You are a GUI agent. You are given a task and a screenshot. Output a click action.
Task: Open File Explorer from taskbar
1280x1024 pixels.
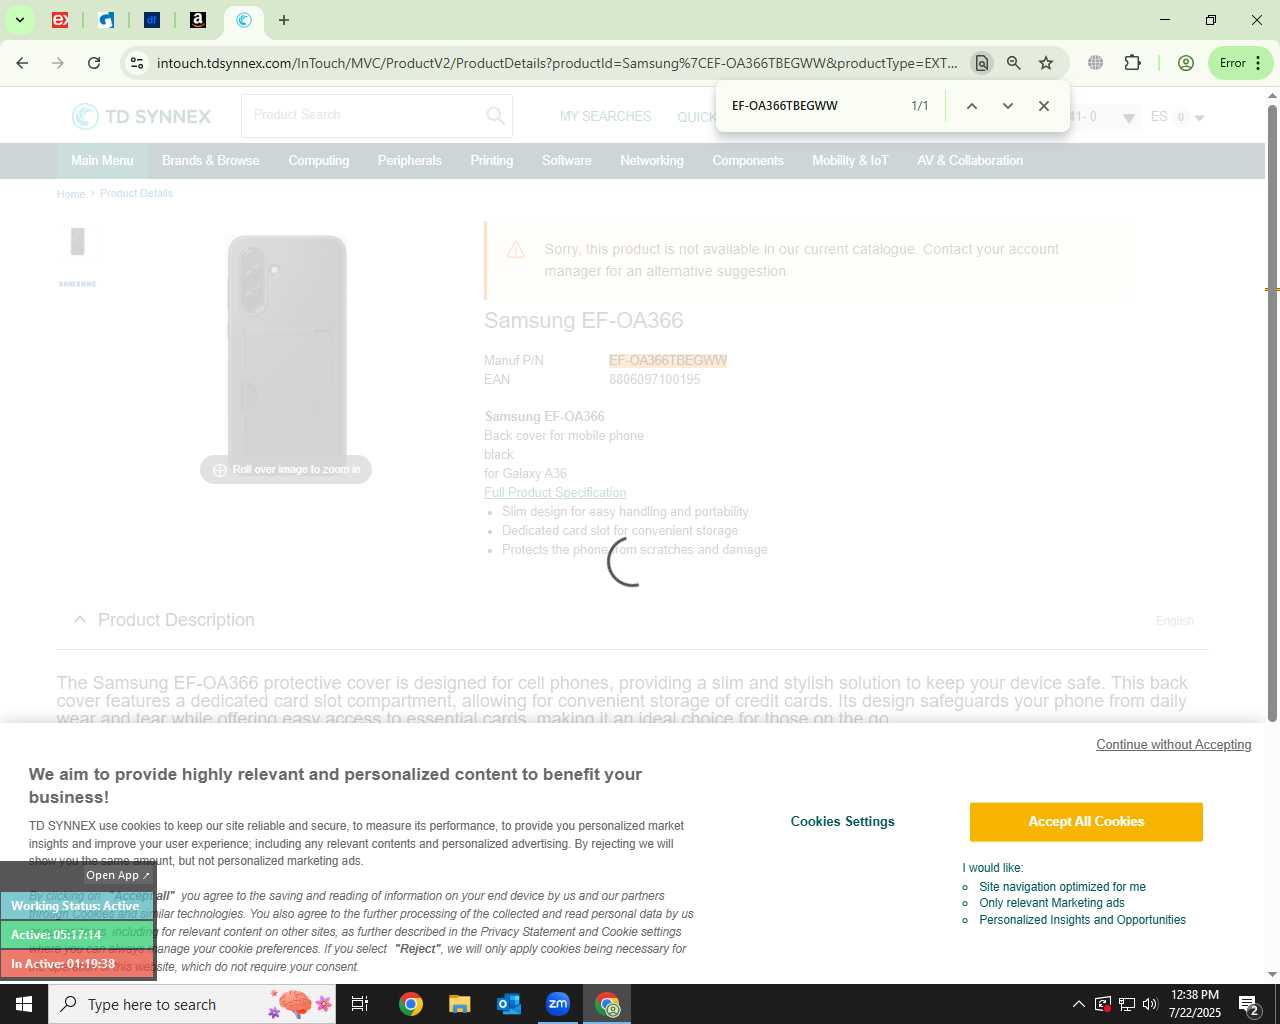click(x=460, y=1004)
